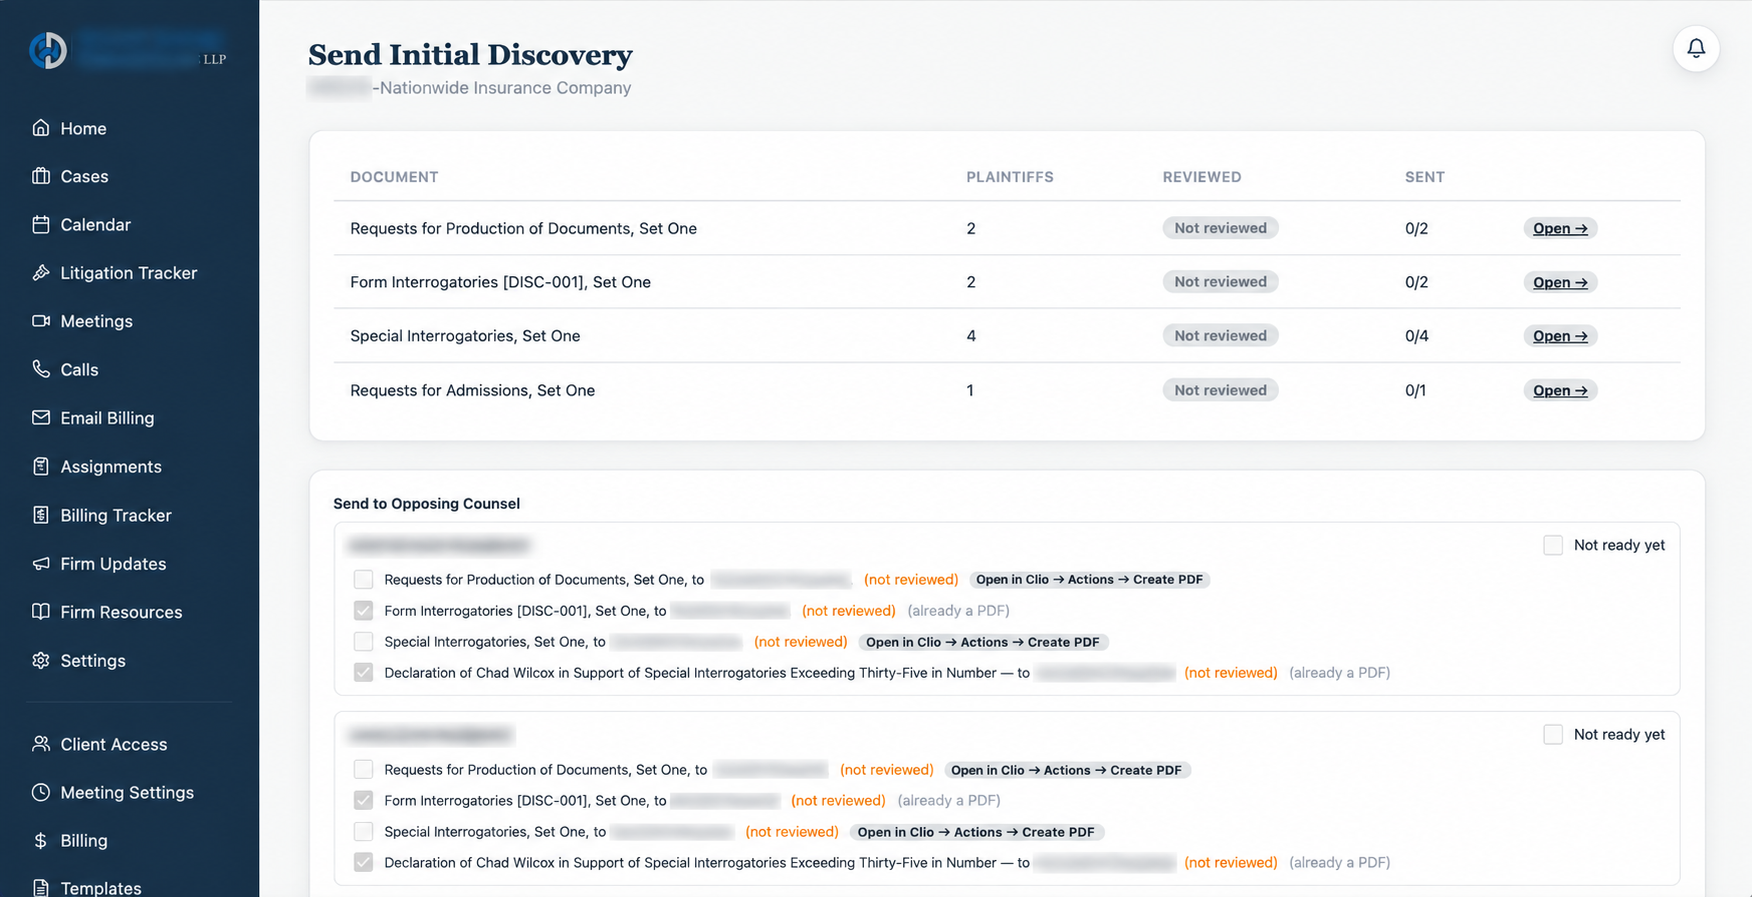Check "Not ready yet" for the first counsel group
1752x897 pixels.
(x=1553, y=545)
